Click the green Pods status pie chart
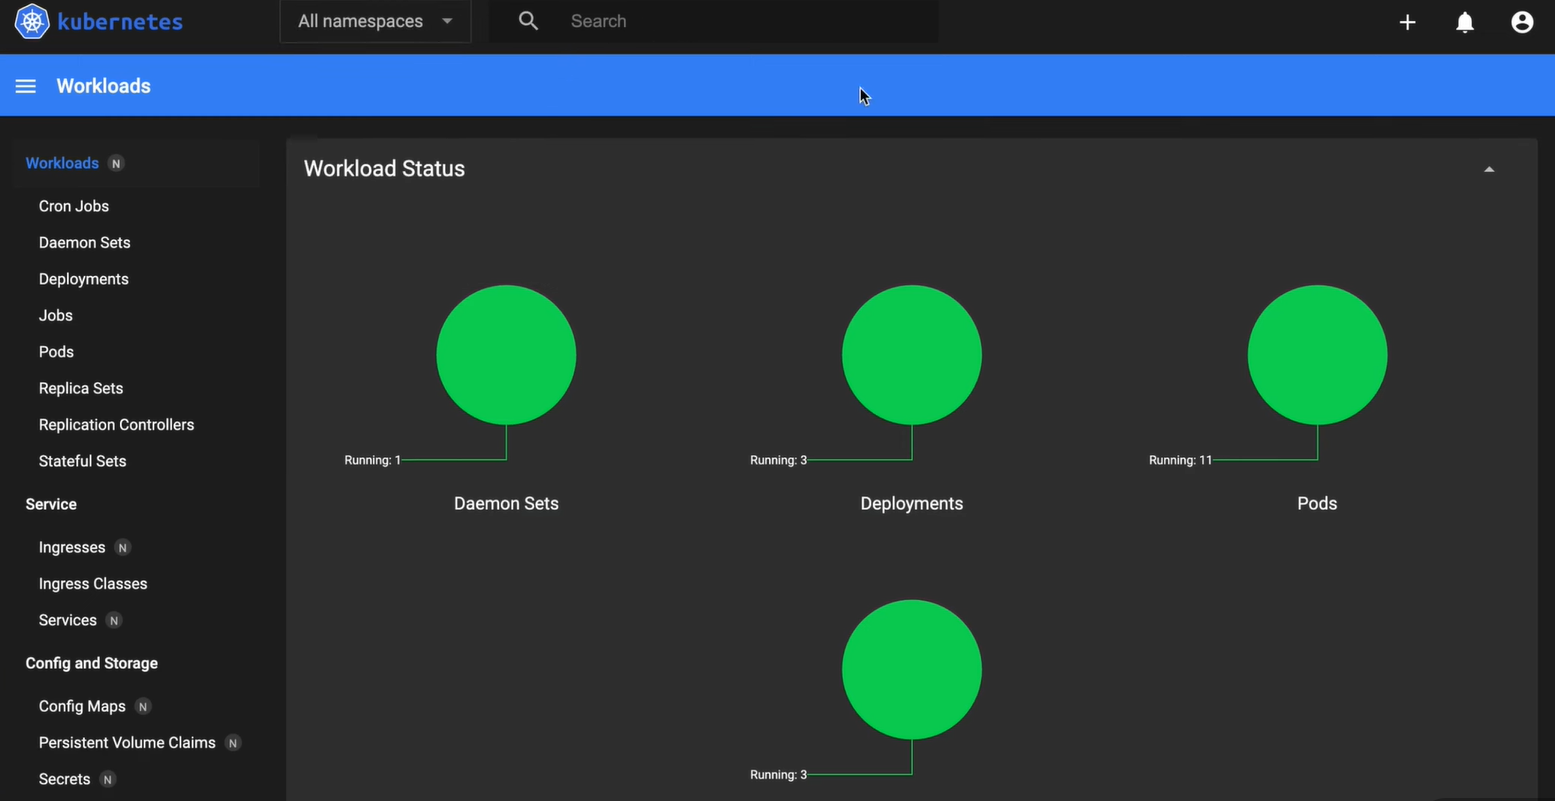Screen dimensions: 1555x801 coord(1317,354)
